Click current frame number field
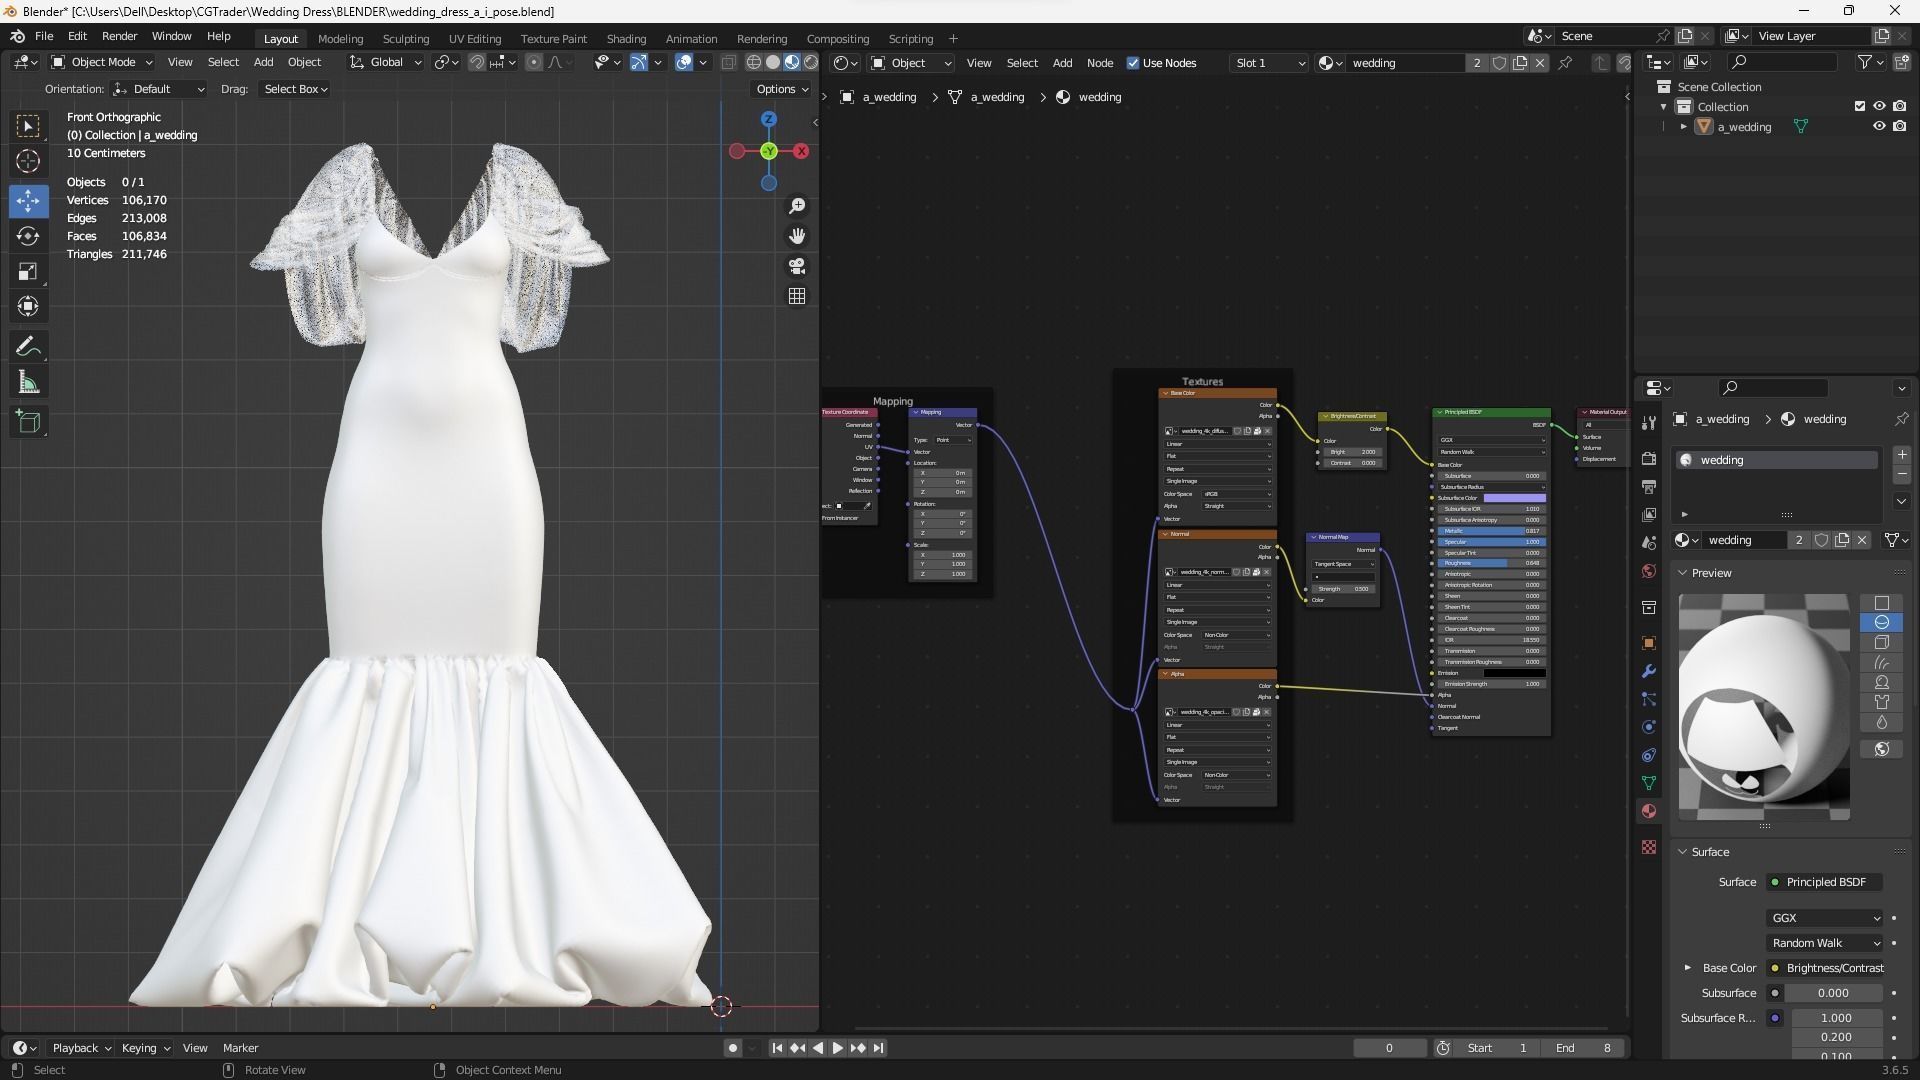 coord(1389,1048)
